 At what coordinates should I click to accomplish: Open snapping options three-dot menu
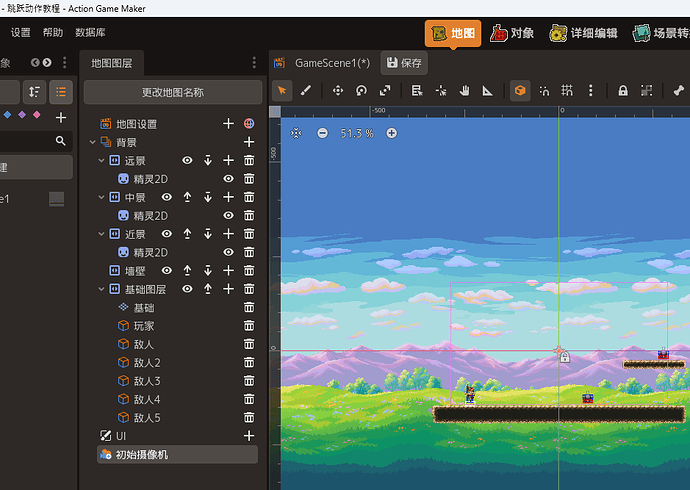point(591,91)
